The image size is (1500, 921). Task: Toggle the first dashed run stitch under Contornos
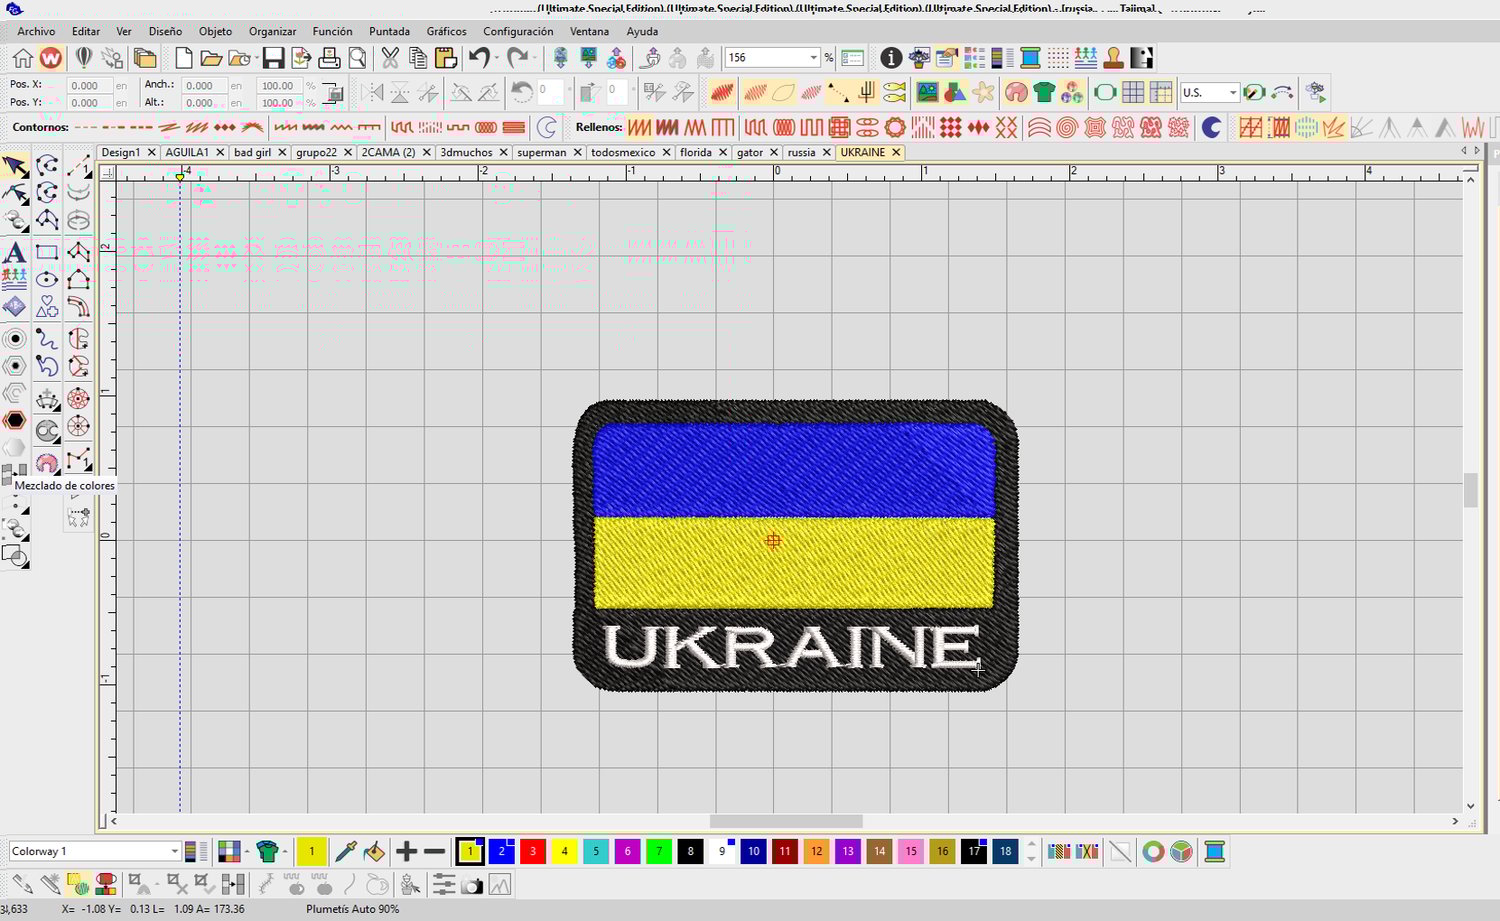87,127
